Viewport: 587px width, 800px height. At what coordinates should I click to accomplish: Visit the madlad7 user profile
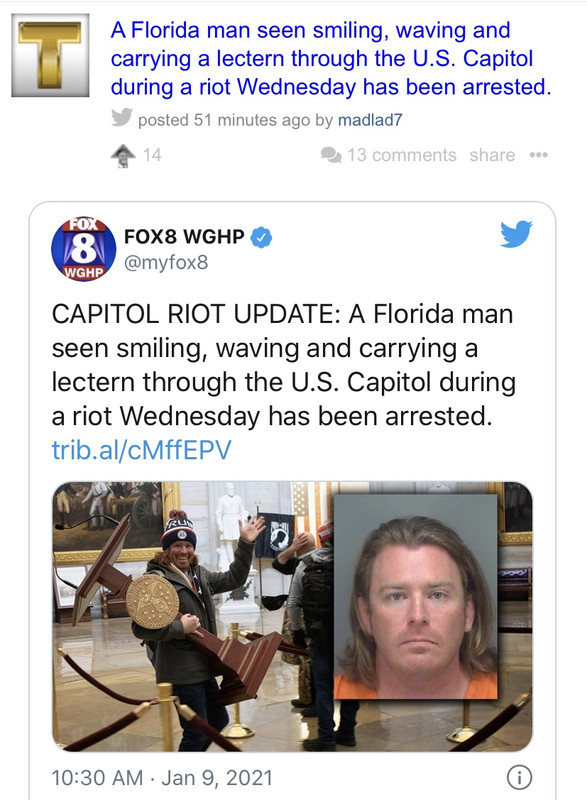click(x=370, y=120)
